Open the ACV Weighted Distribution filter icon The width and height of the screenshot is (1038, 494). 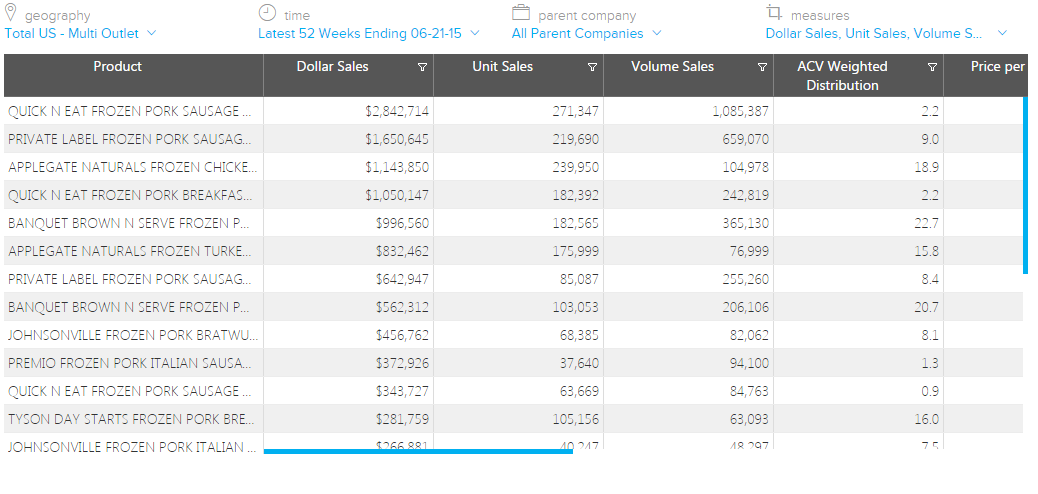coord(932,68)
